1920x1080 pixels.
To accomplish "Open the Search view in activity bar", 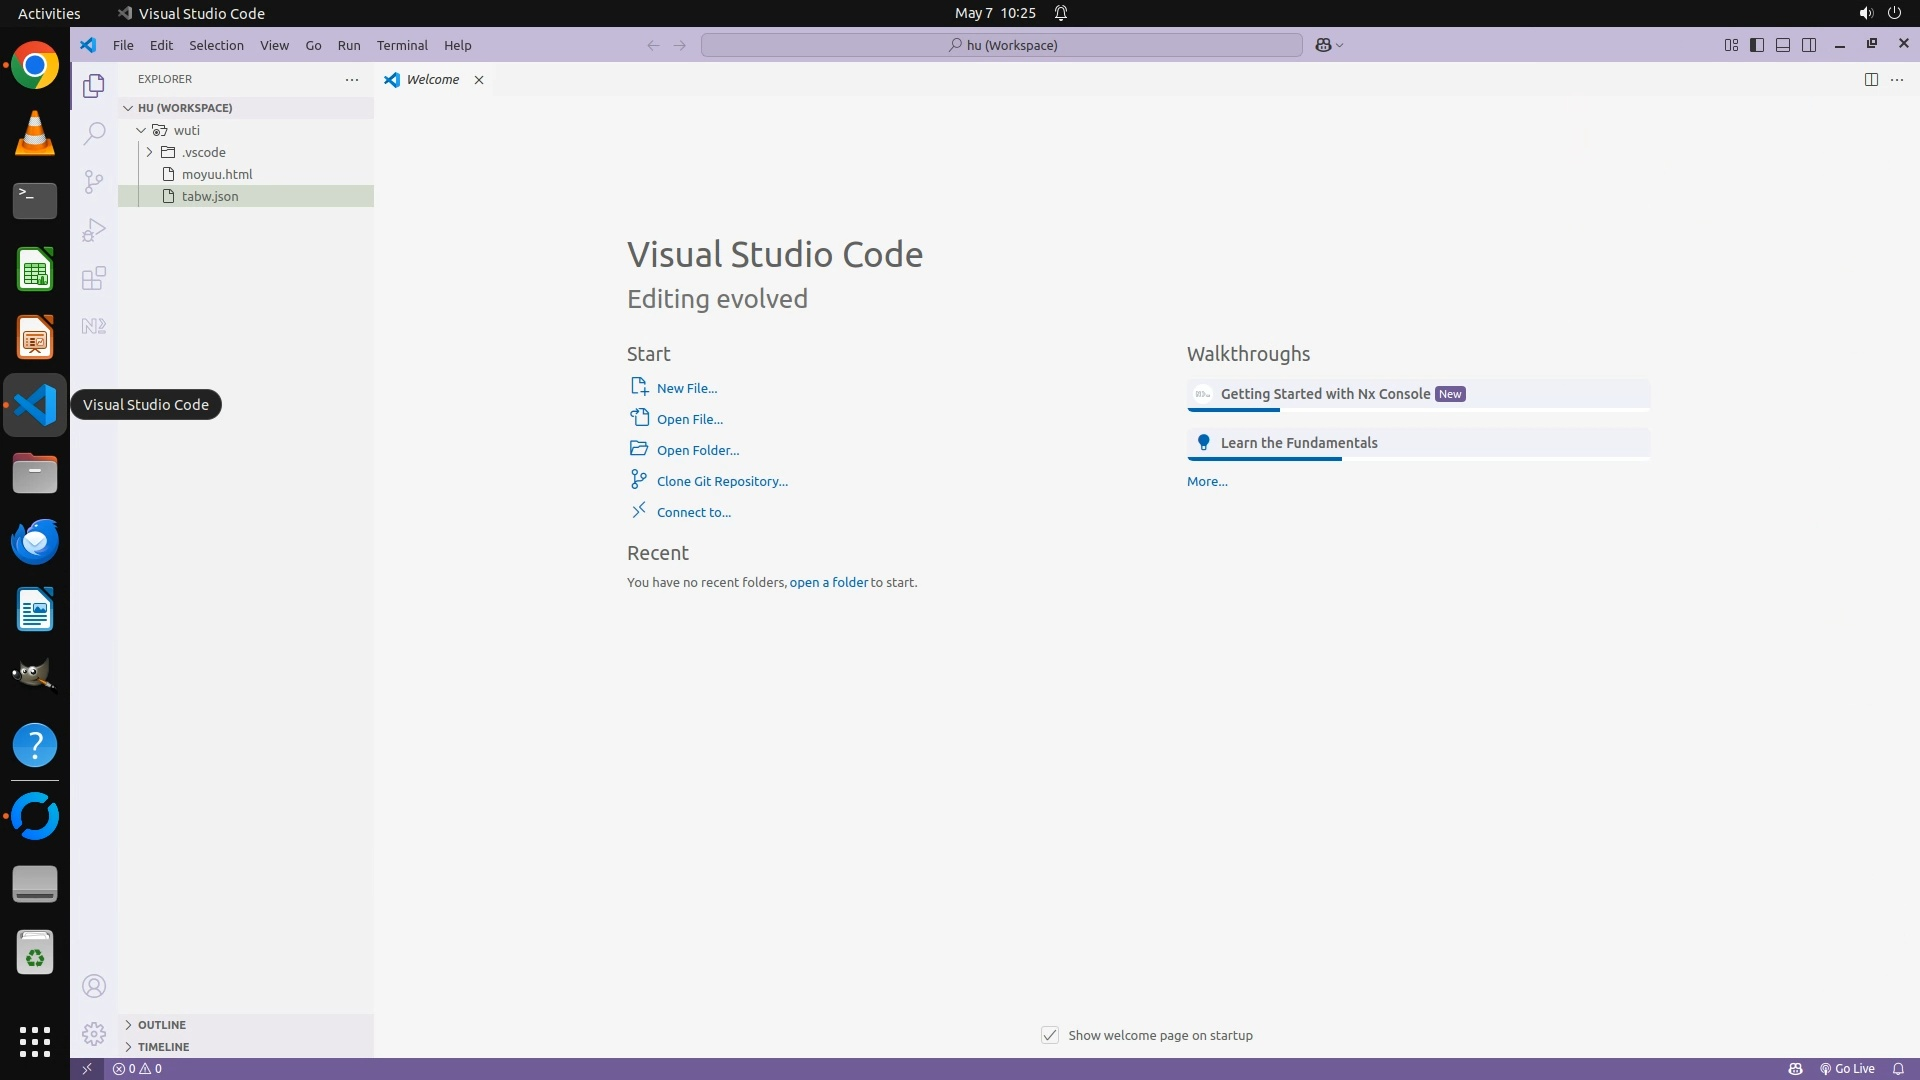I will click(x=94, y=133).
